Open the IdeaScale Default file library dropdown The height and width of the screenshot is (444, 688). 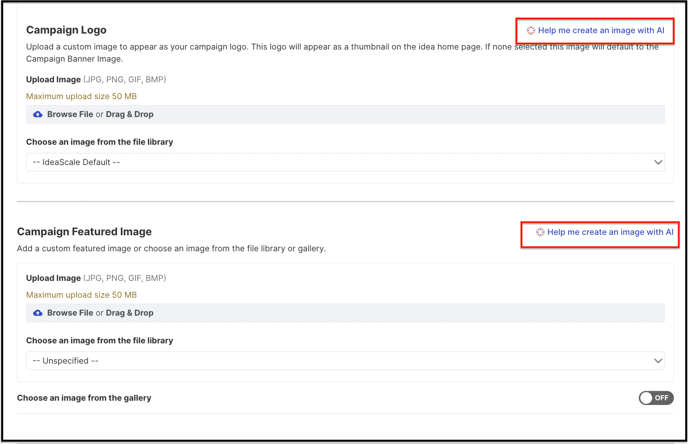coord(345,162)
